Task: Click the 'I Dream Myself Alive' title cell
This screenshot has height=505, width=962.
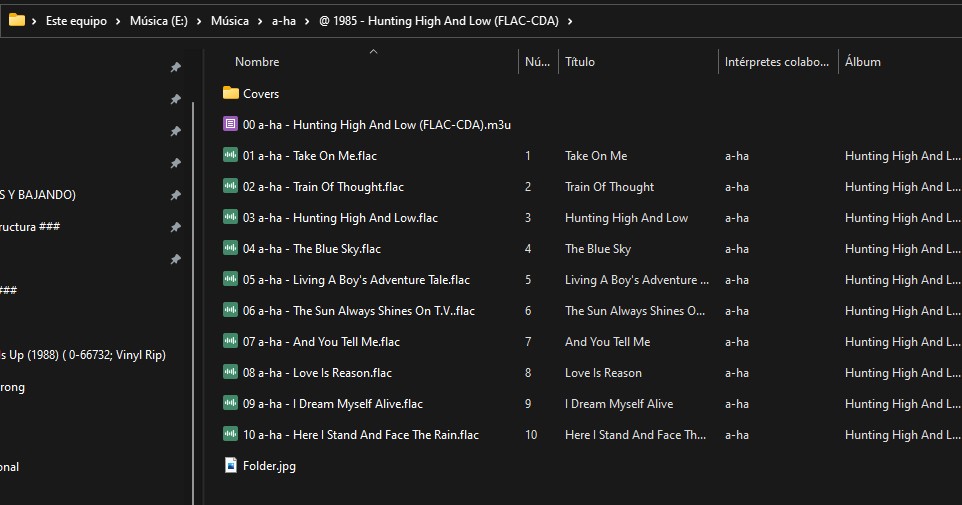Action: tap(619, 404)
